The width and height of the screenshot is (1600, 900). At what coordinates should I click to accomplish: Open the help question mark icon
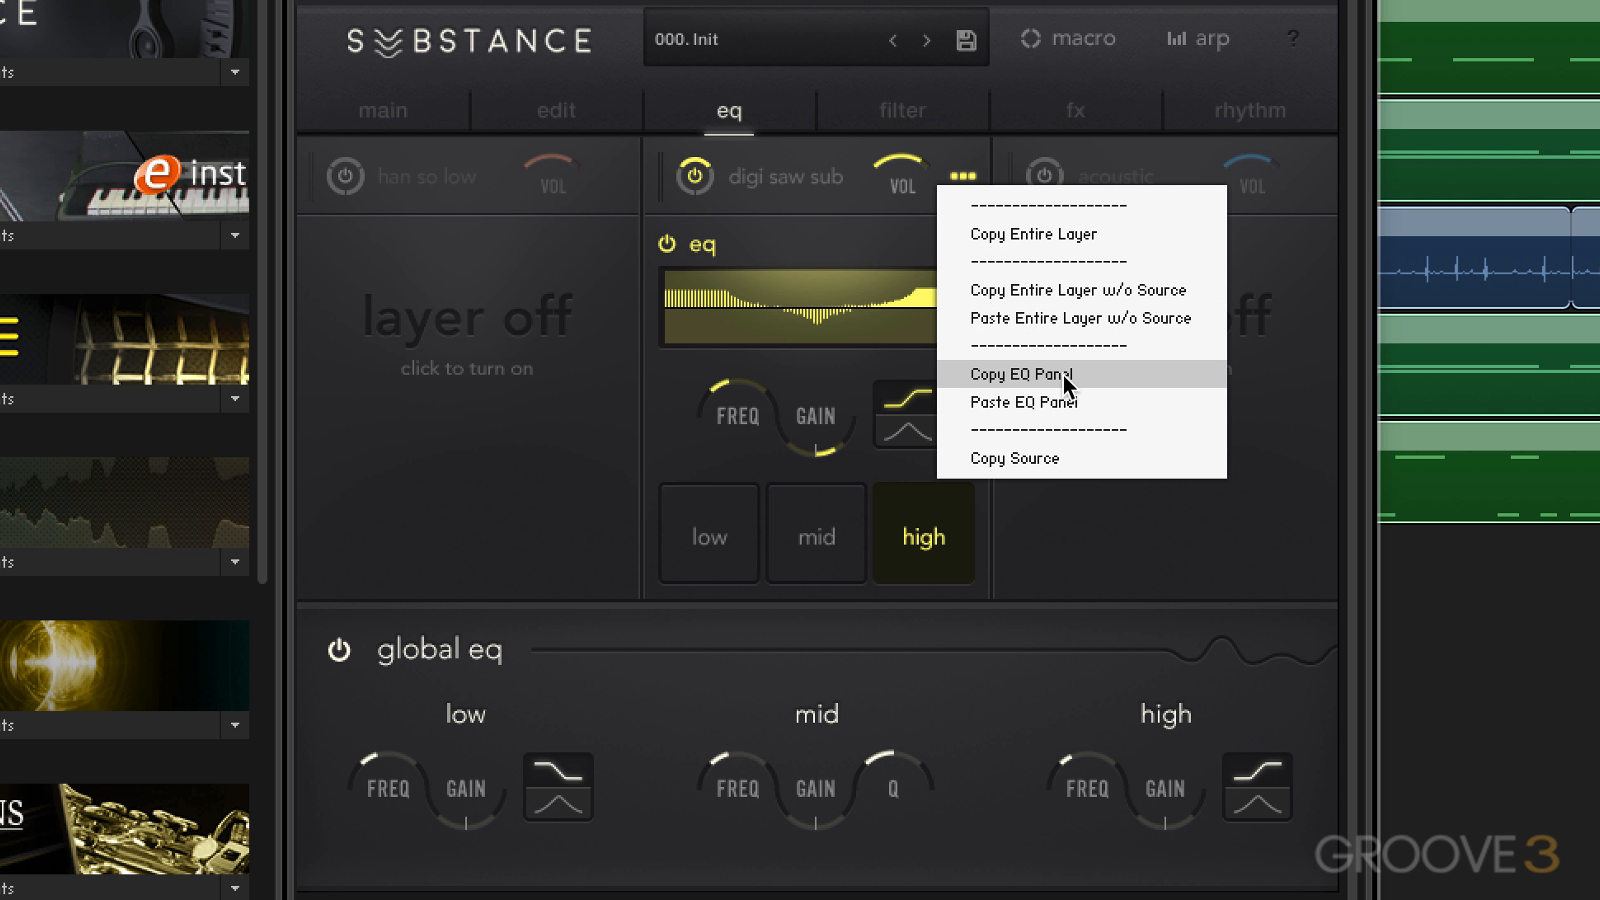click(1293, 39)
